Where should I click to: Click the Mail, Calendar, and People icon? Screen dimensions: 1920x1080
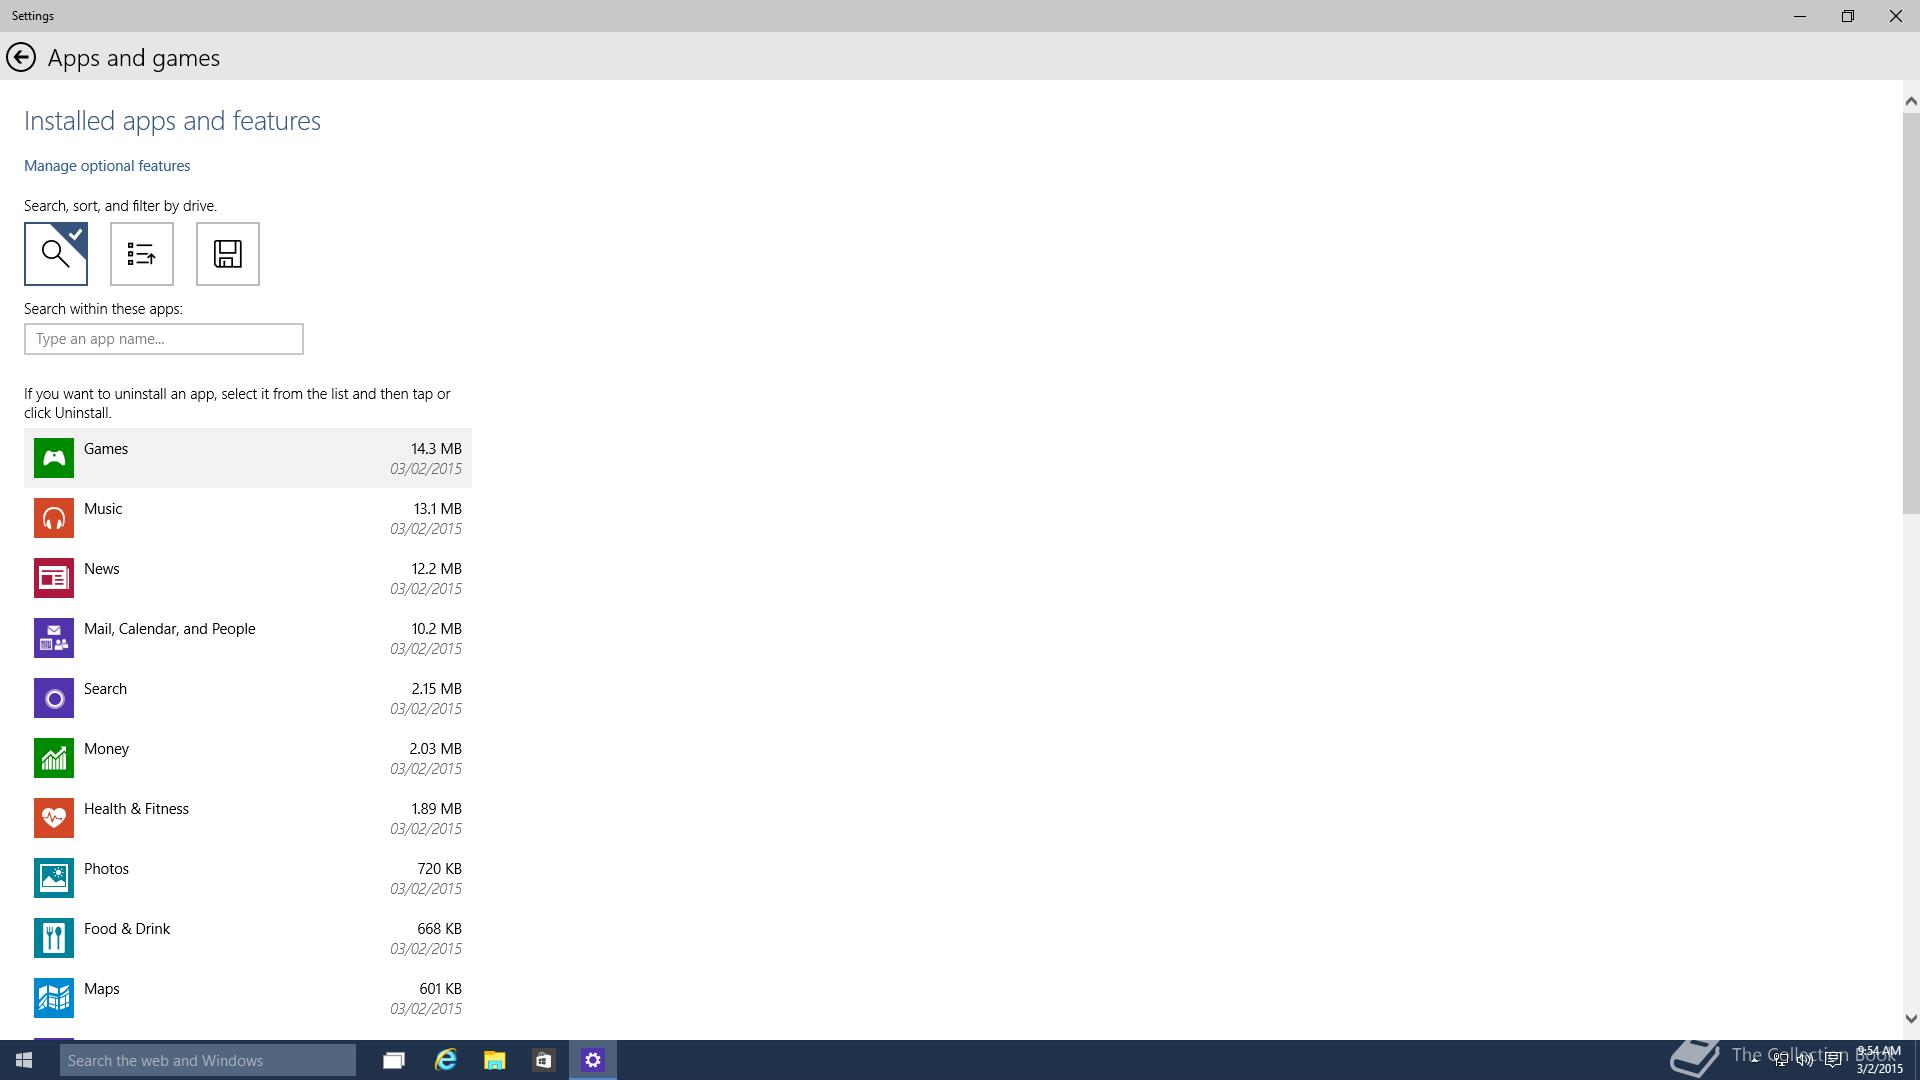54,638
